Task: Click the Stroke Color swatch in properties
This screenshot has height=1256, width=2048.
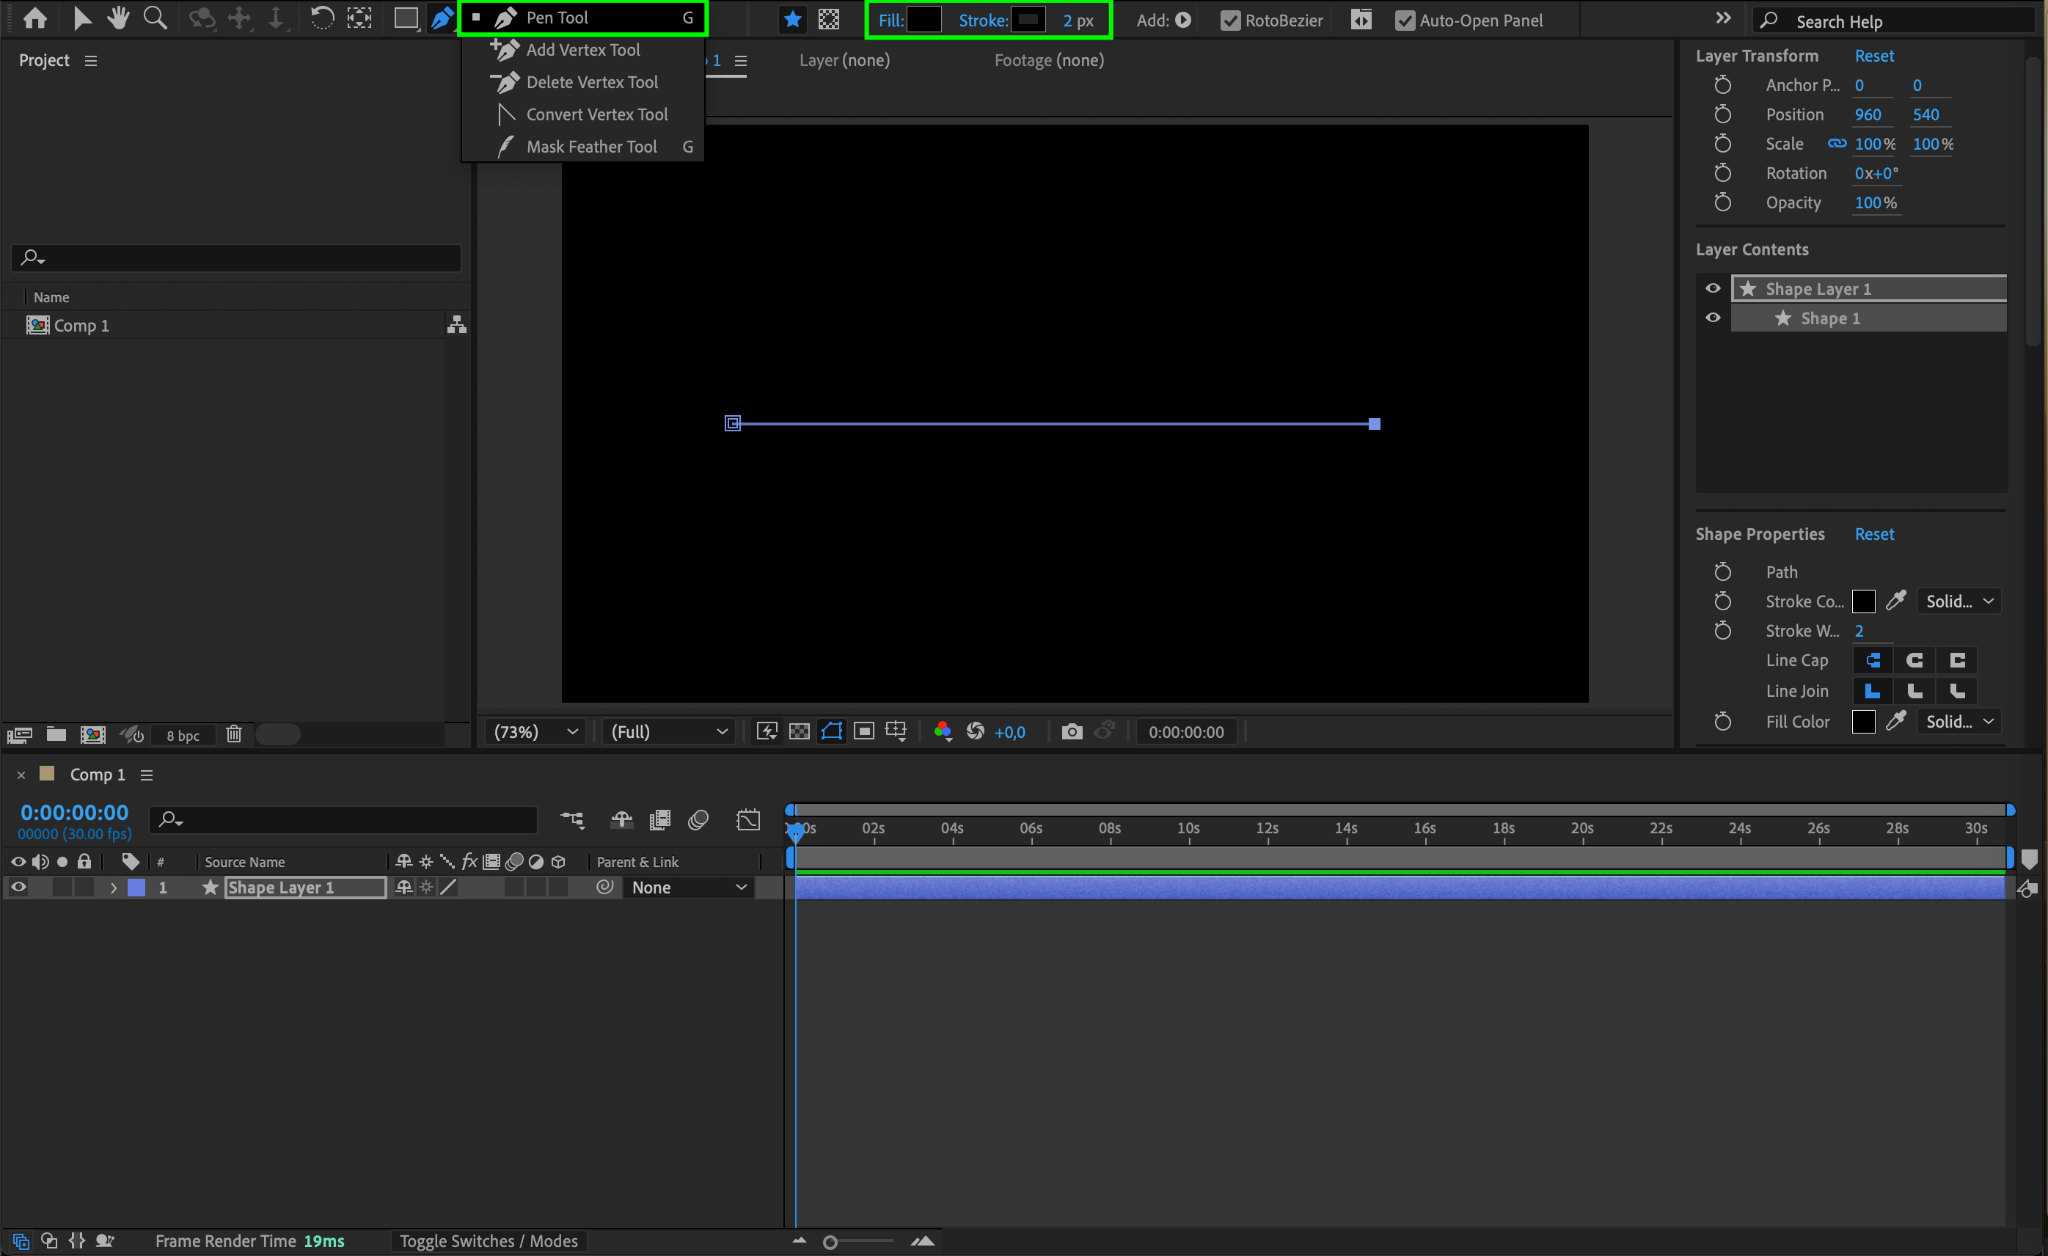Action: point(1863,602)
